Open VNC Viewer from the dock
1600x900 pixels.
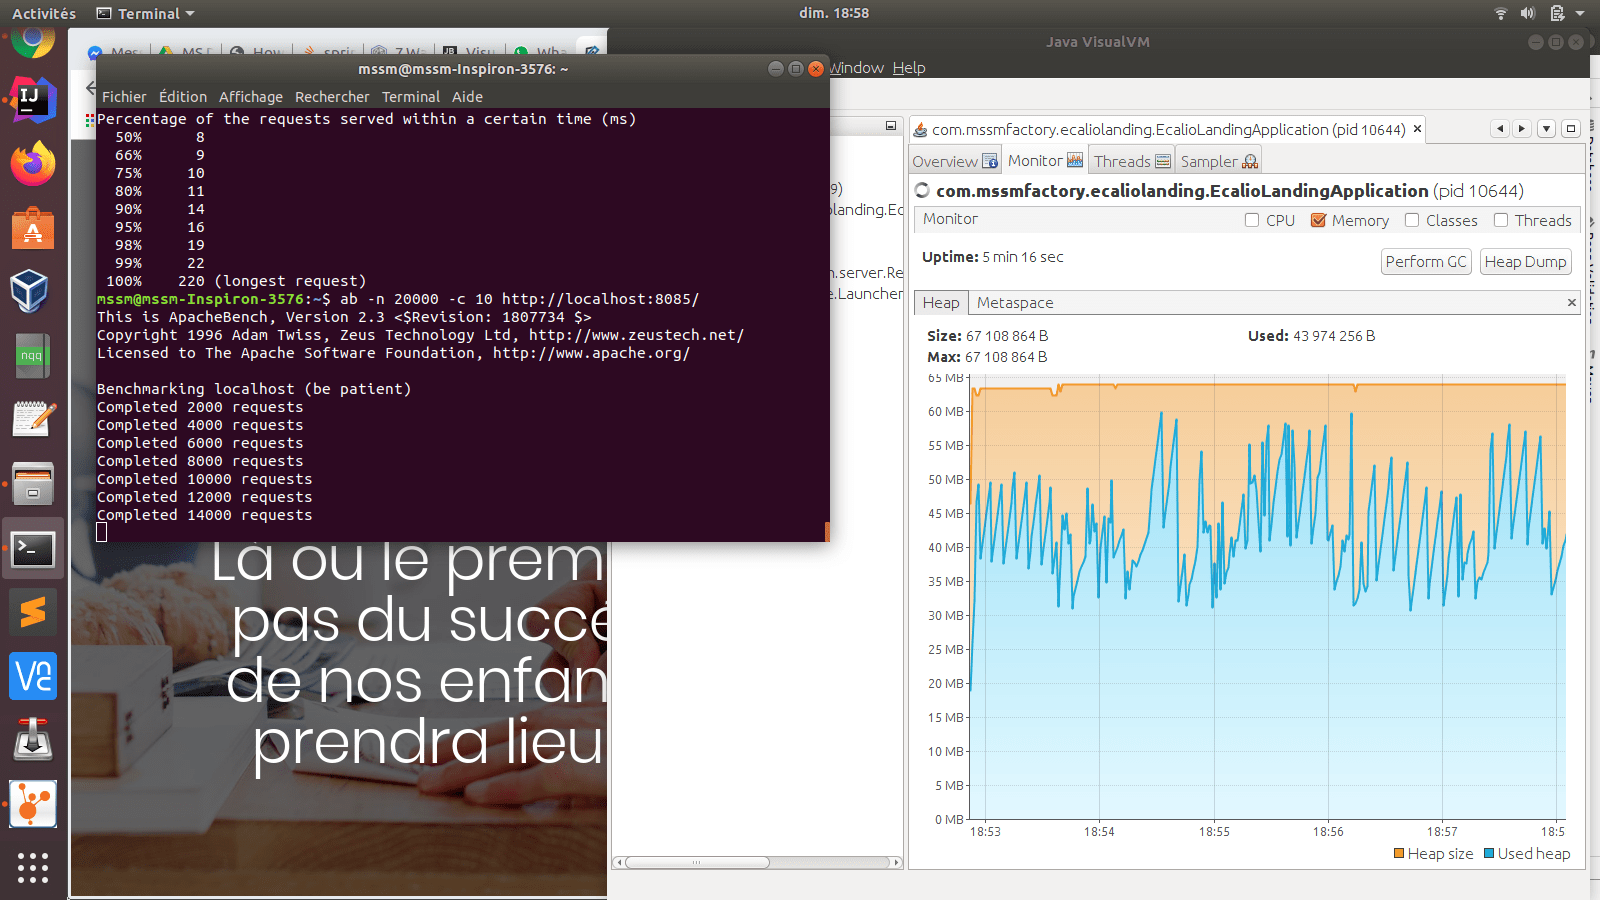click(x=33, y=676)
